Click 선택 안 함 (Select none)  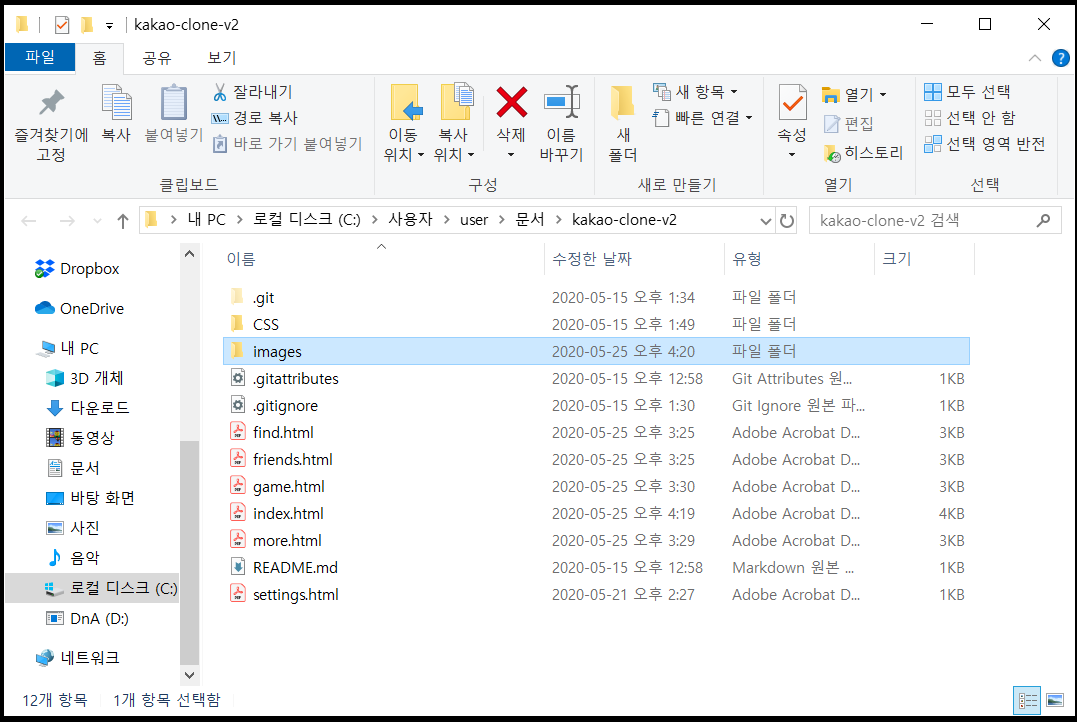pos(970,117)
